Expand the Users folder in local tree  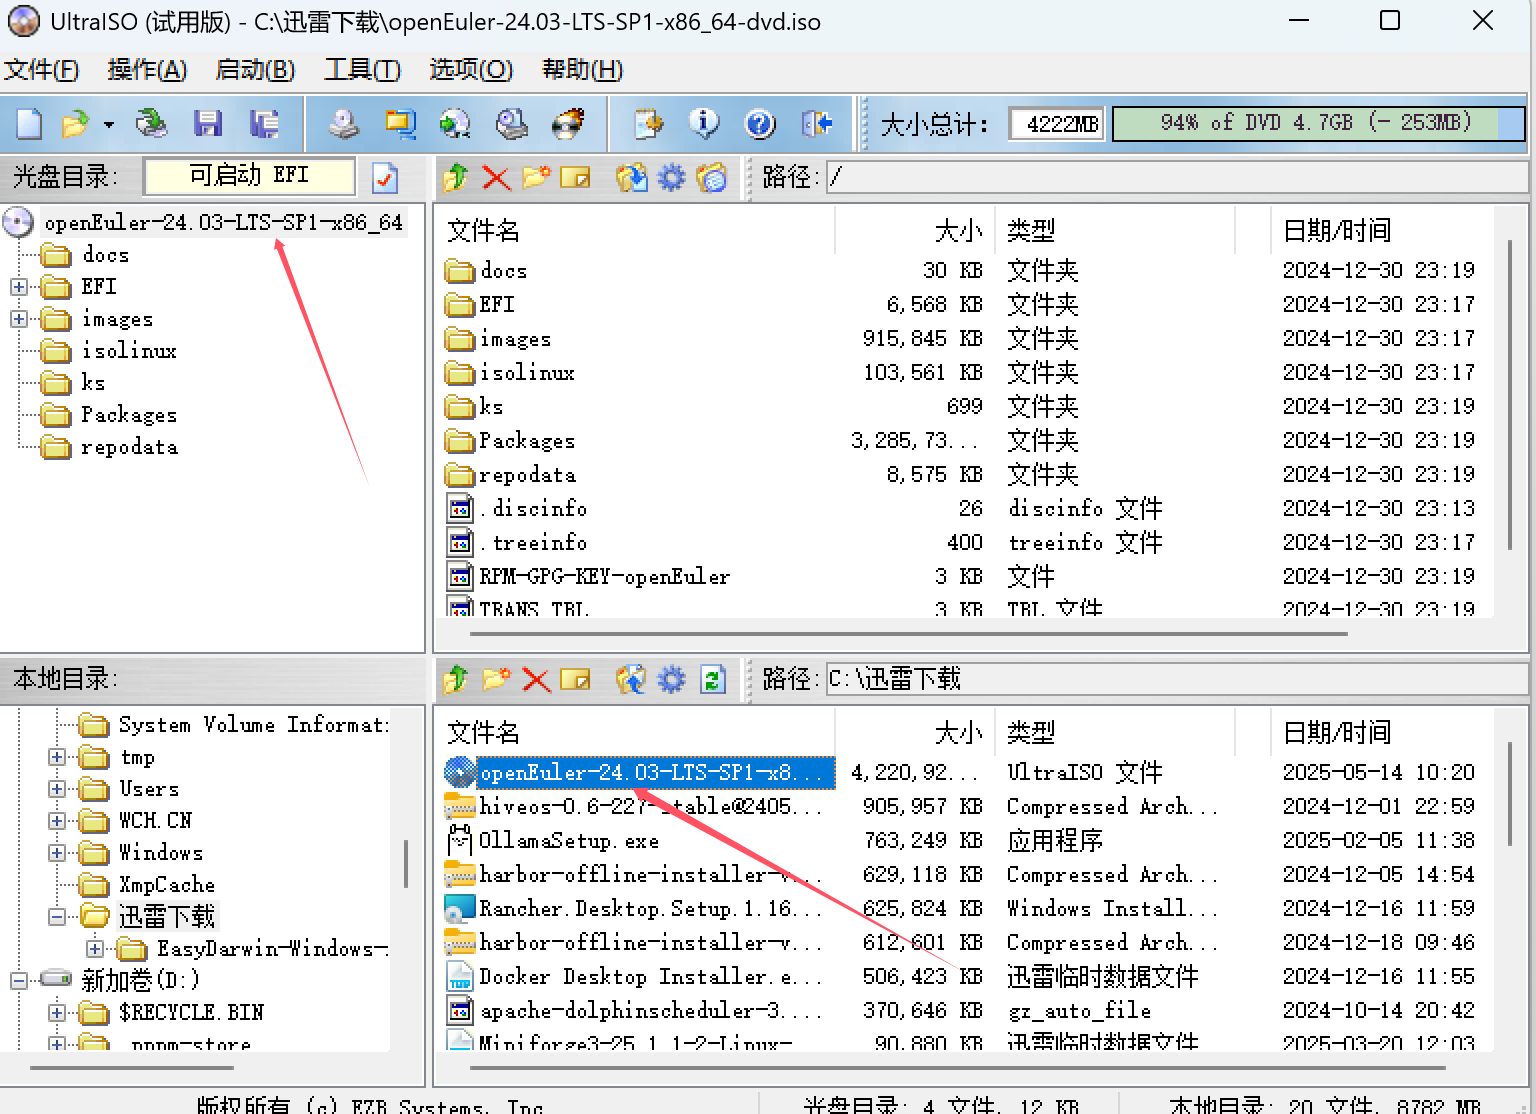click(x=57, y=789)
